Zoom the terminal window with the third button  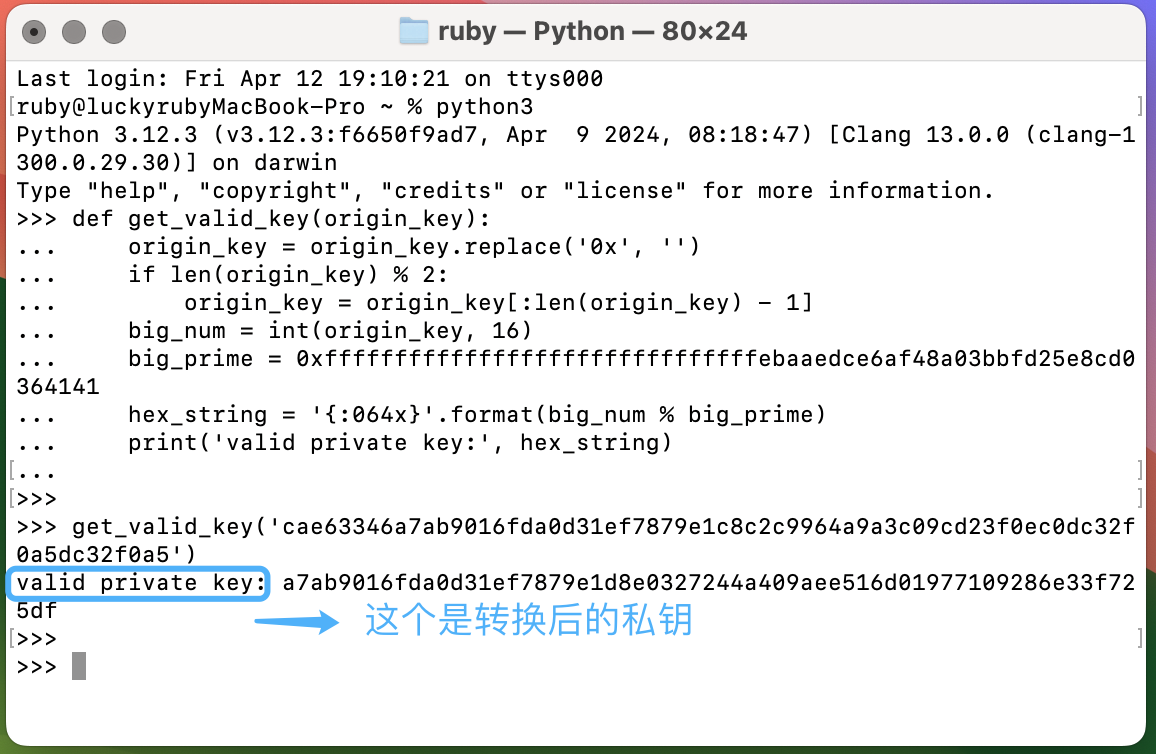114,32
